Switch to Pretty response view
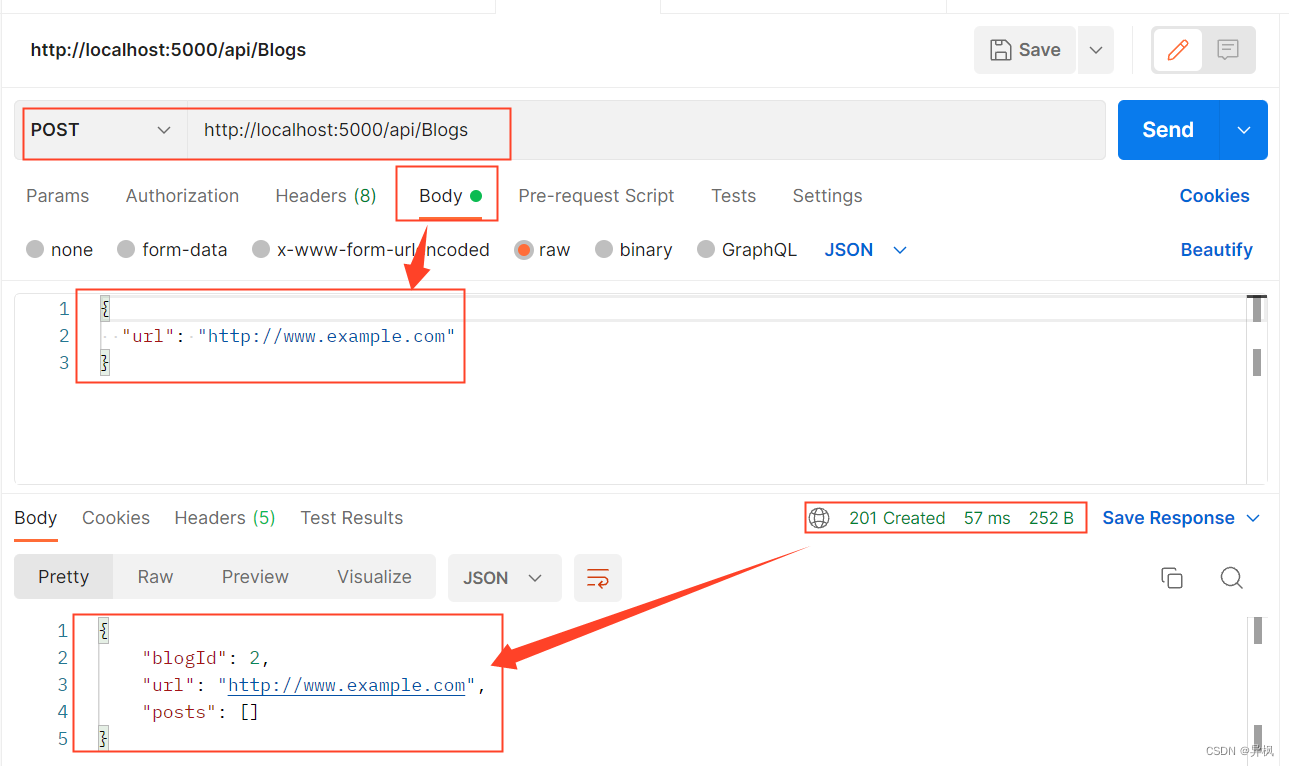 [64, 577]
